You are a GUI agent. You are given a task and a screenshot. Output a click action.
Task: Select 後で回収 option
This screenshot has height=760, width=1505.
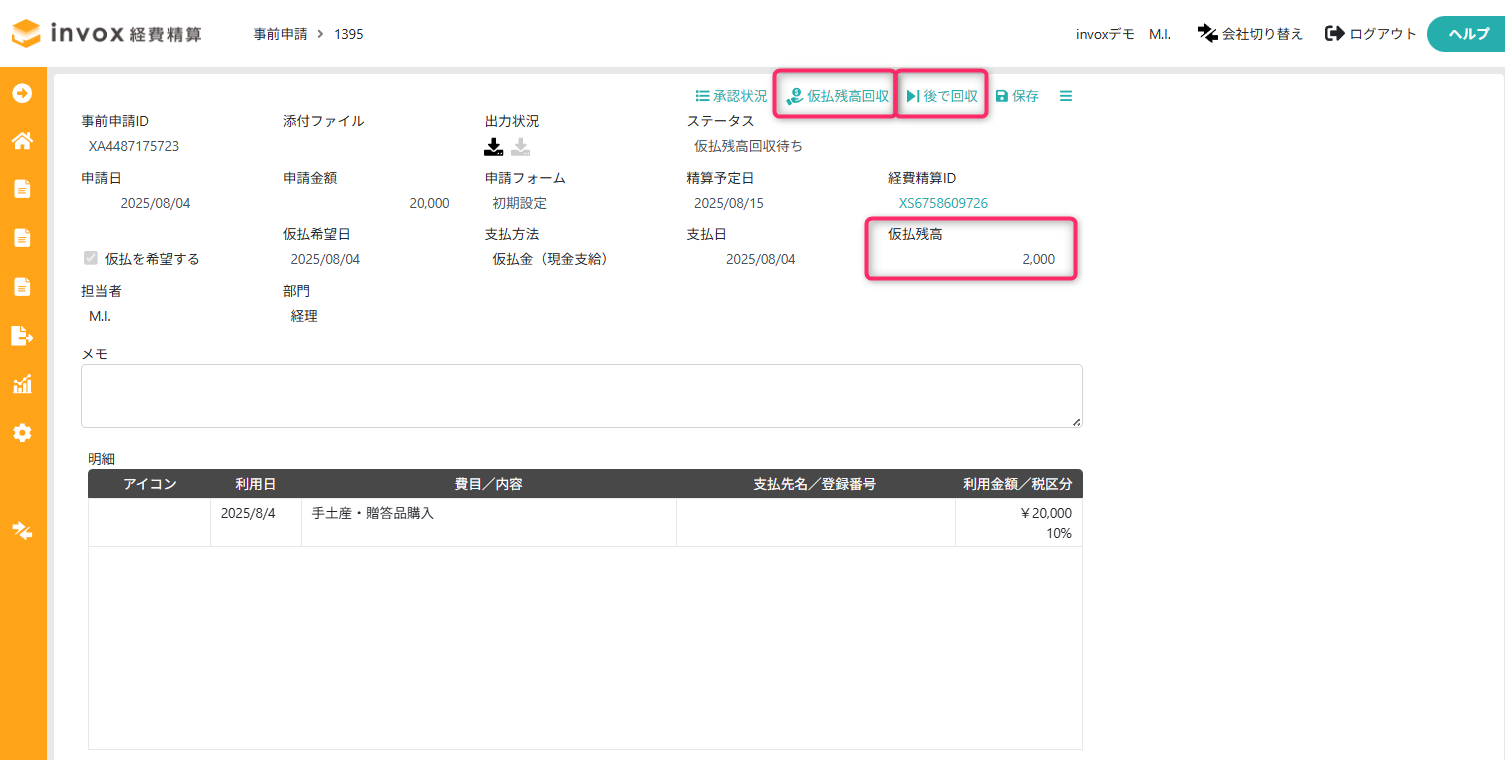[942, 96]
